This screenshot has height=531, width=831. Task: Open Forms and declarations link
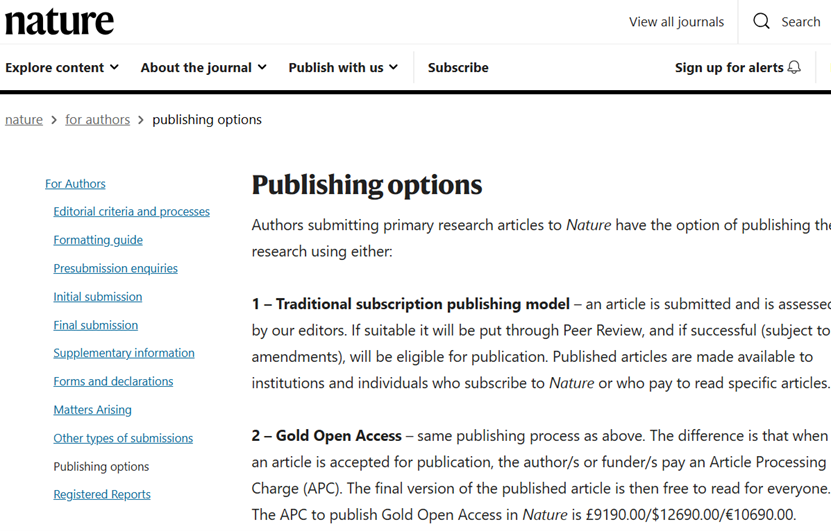pos(113,381)
